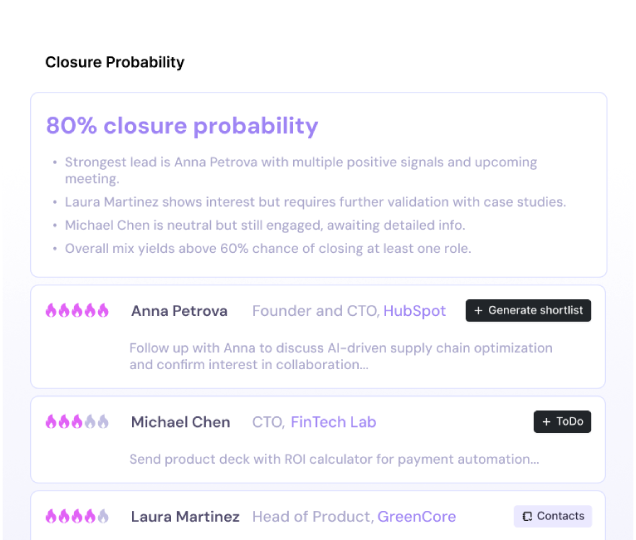Expand Michael's truncated product deck note
The height and width of the screenshot is (540, 636).
point(334,459)
